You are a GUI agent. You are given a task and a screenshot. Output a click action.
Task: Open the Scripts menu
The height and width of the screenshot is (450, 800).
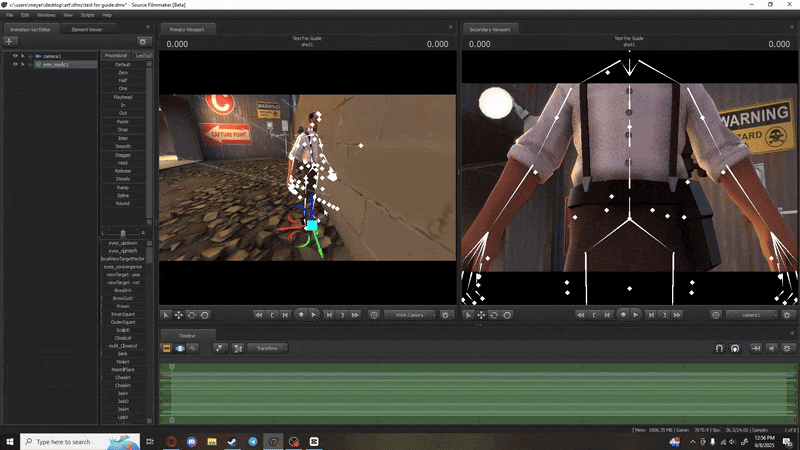(87, 15)
